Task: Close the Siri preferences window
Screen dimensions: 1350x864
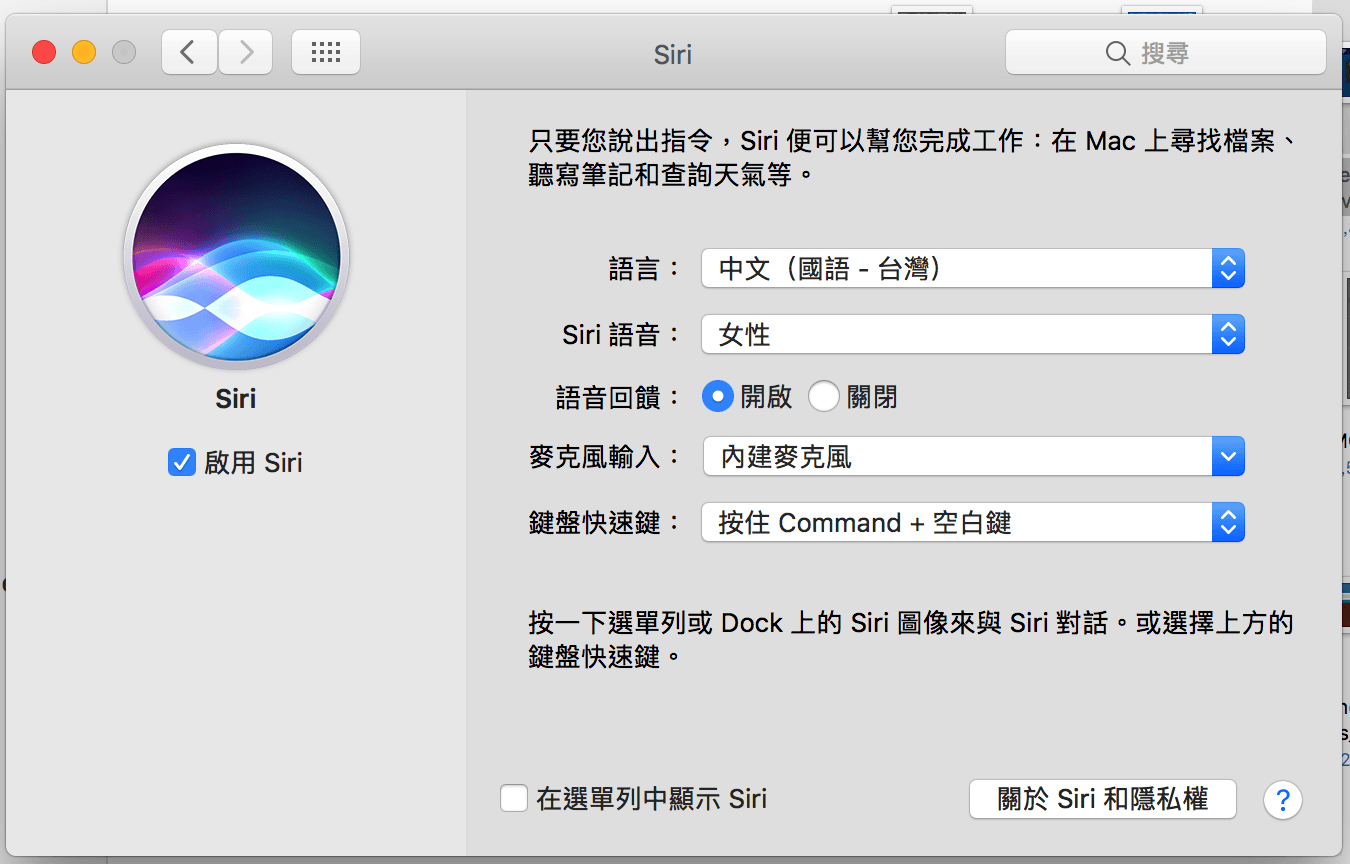Action: [x=44, y=52]
